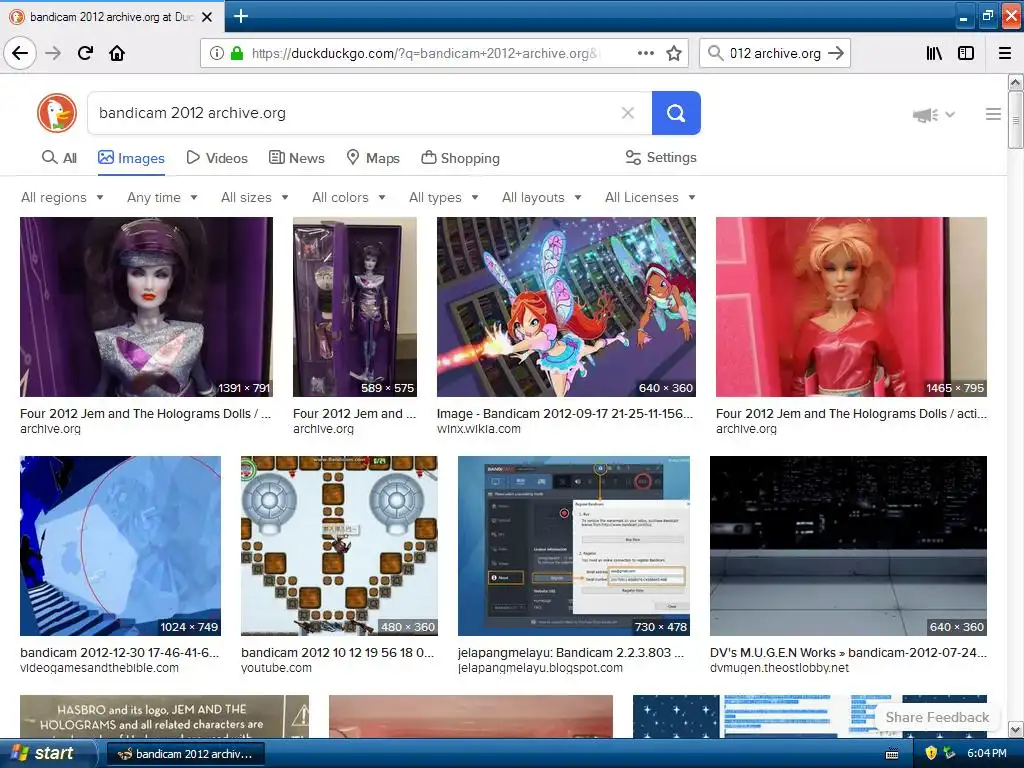Click the page scrollbar up arrow

1016,82
